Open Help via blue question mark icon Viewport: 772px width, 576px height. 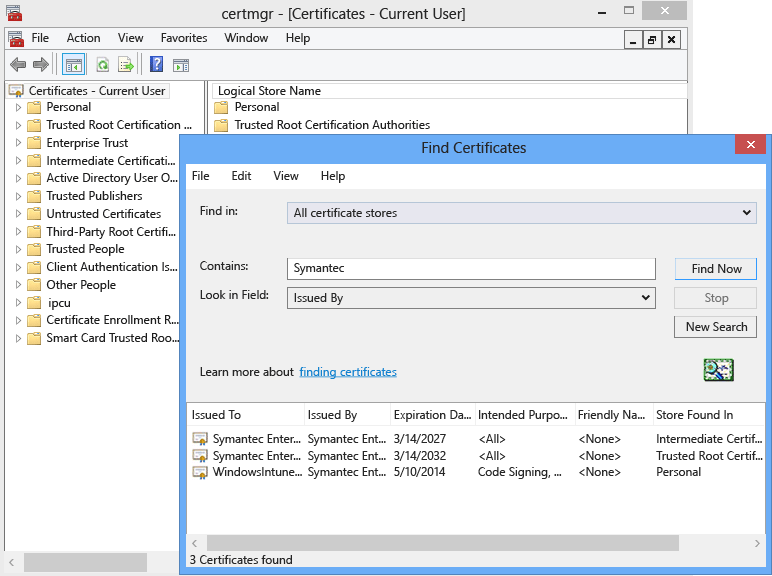(157, 64)
